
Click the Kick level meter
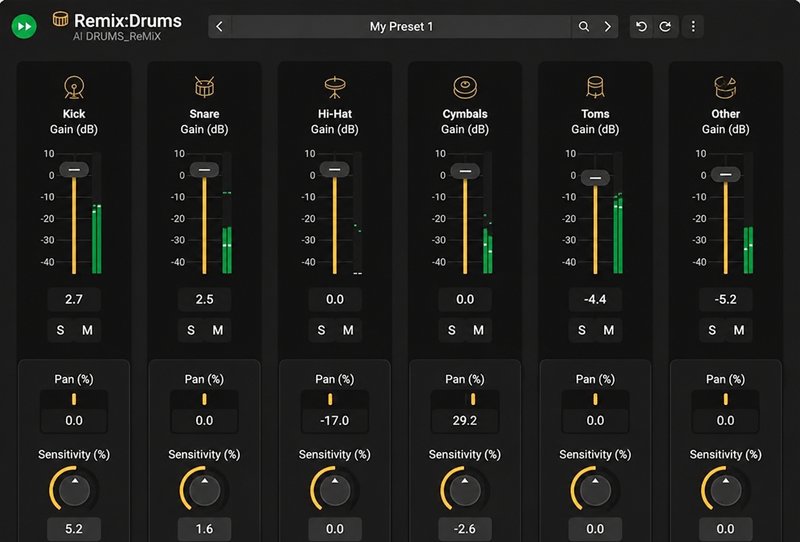[x=96, y=213]
